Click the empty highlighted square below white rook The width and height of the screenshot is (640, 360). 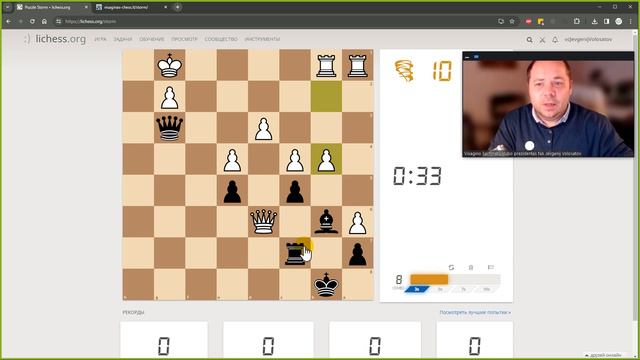click(x=326, y=97)
